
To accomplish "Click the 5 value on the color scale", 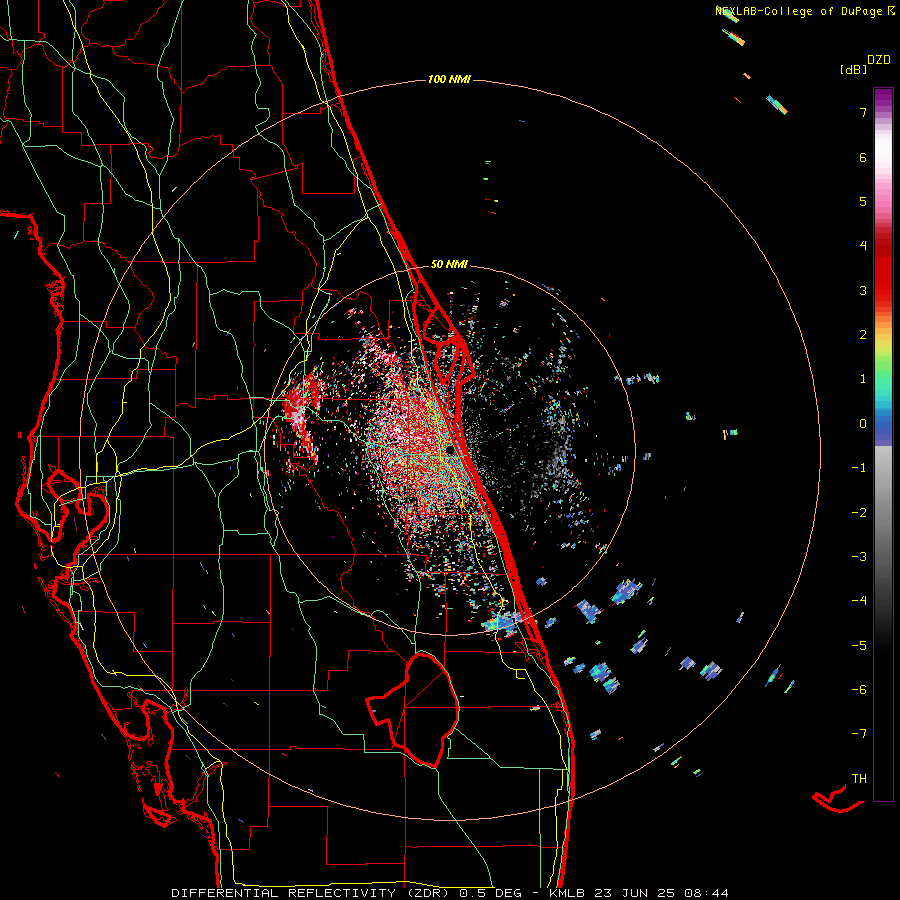I will click(863, 201).
